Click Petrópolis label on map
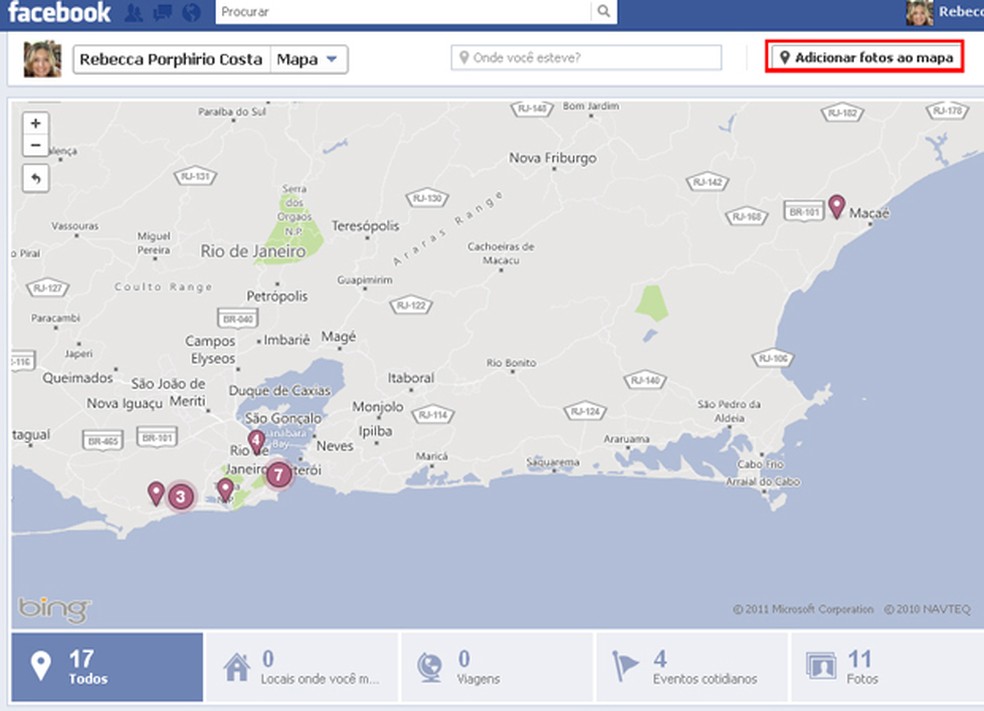The width and height of the screenshot is (984, 711). (x=277, y=296)
